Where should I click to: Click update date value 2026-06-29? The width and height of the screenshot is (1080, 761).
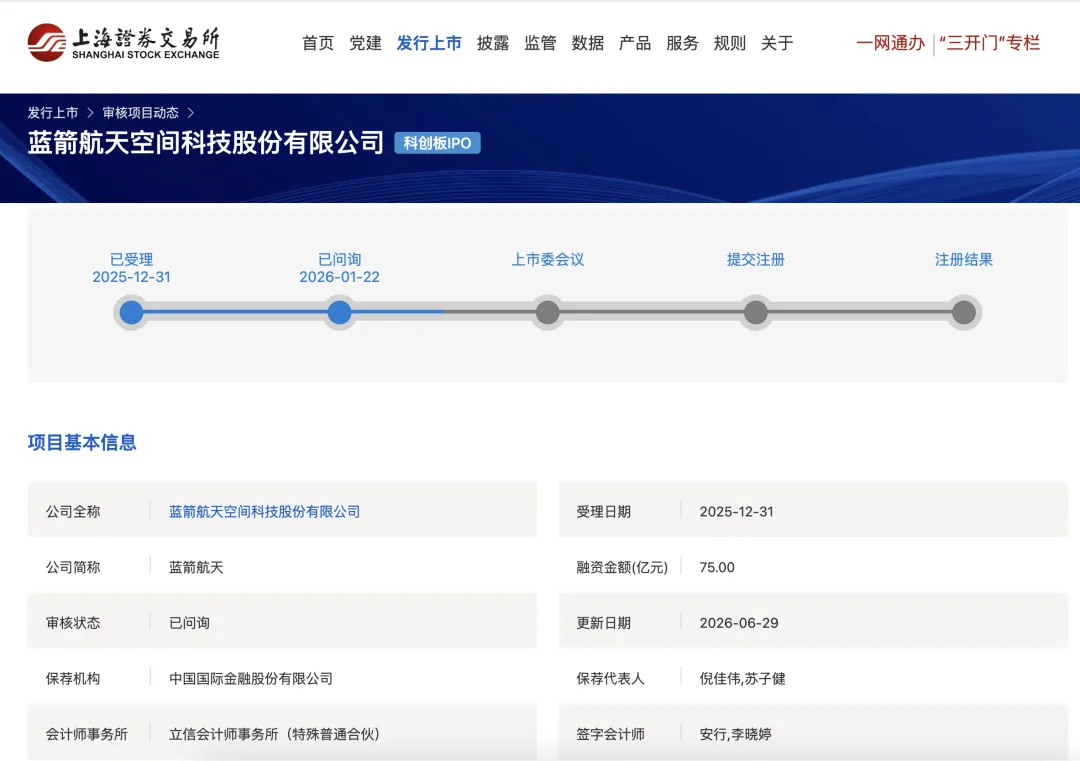[x=739, y=623]
